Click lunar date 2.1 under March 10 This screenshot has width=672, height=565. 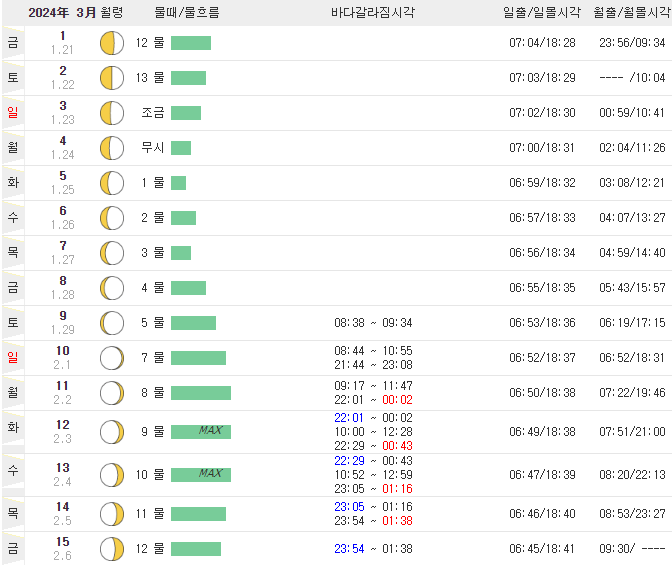pos(62,365)
